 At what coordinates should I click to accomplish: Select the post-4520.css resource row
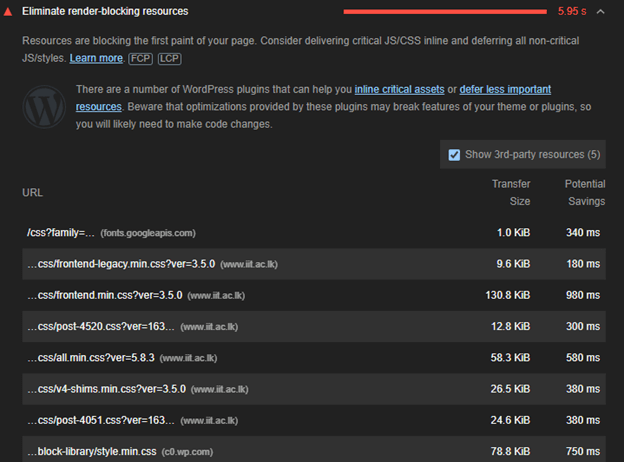(300, 326)
